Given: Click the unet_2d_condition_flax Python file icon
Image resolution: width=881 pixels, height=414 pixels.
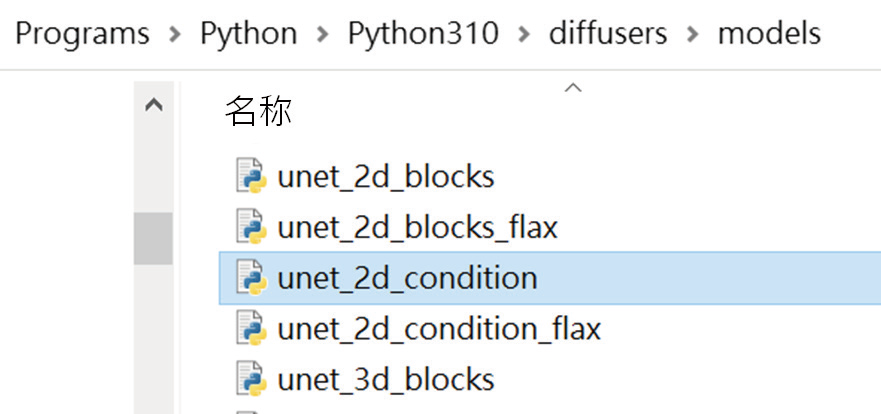Looking at the screenshot, I should [x=251, y=328].
